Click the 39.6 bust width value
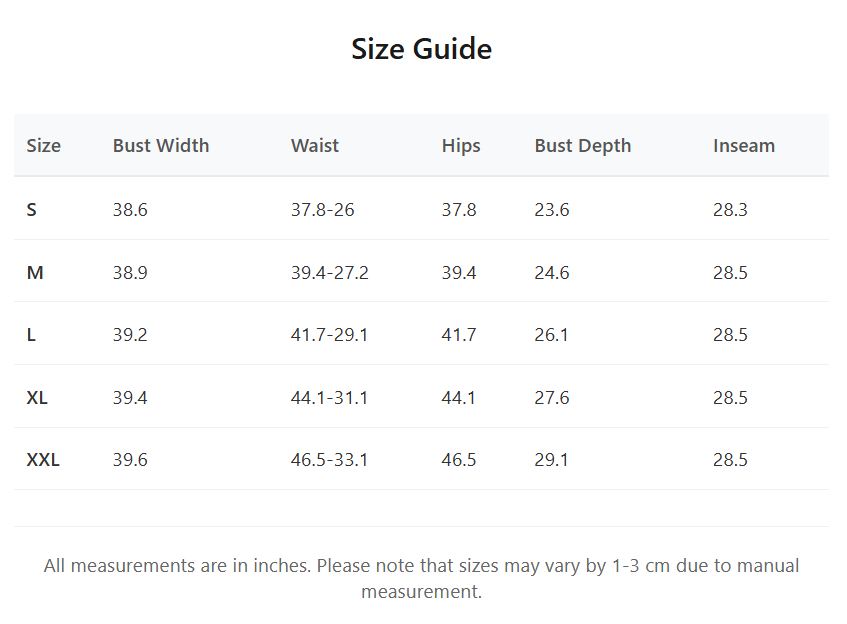This screenshot has width=847, height=624. pyautogui.click(x=130, y=460)
